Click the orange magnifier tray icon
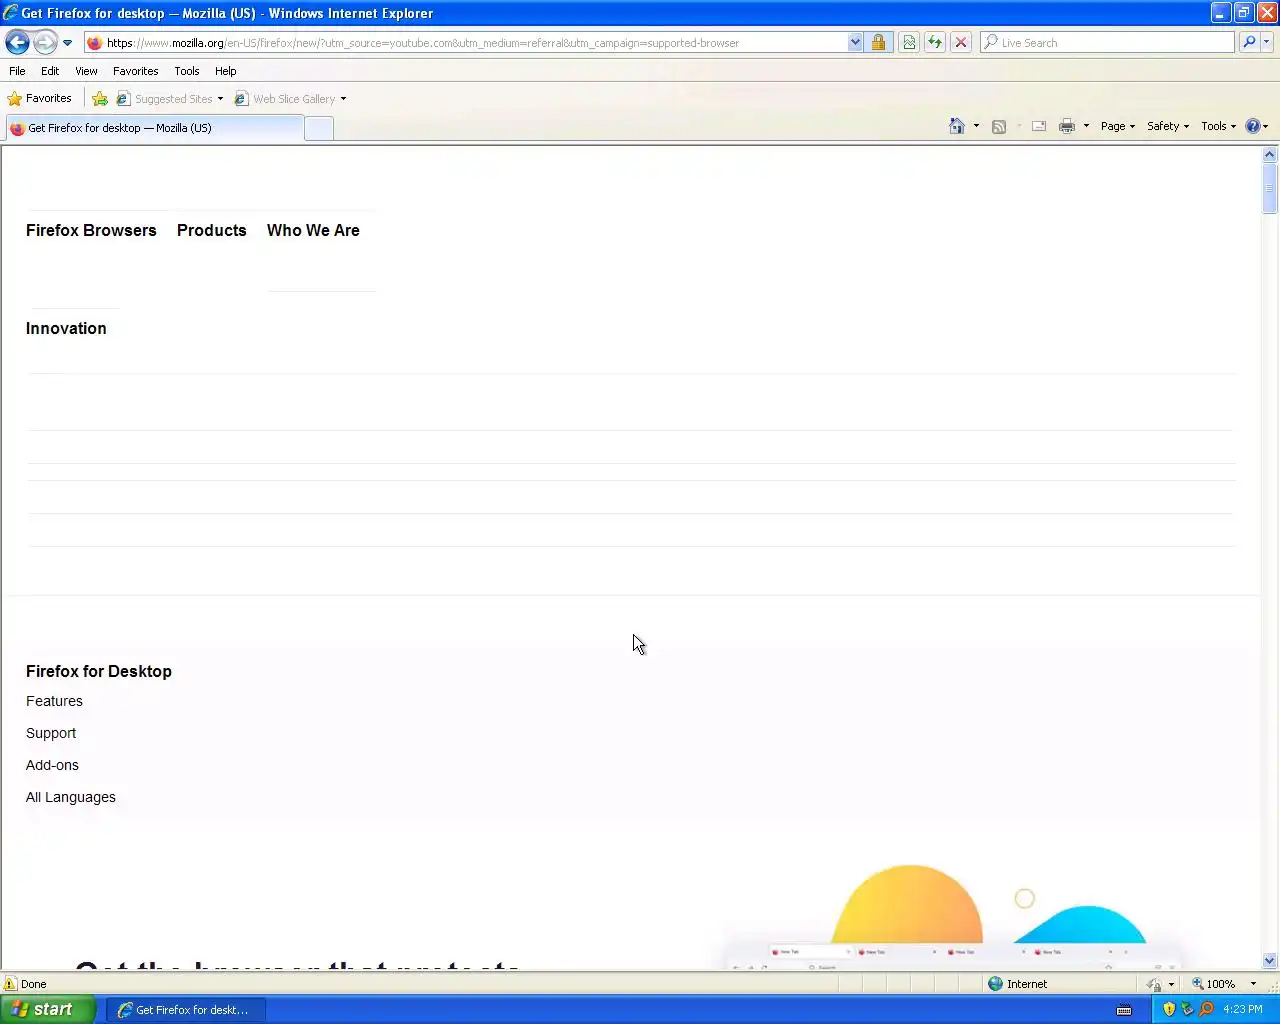 point(1206,1009)
